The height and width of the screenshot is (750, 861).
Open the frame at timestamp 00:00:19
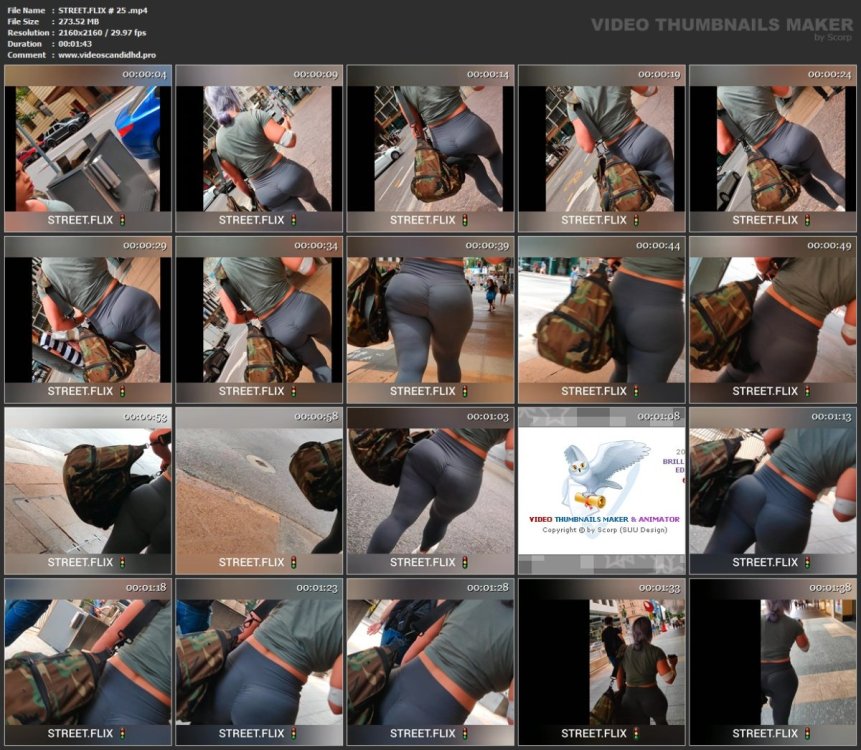(x=602, y=148)
